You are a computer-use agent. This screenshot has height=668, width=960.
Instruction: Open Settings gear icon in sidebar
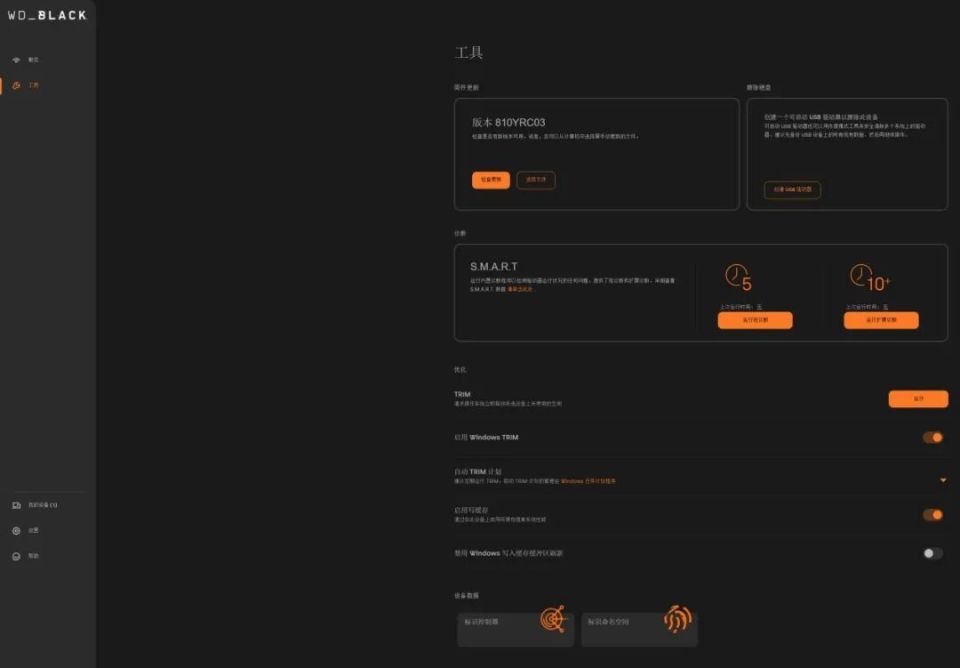17,531
